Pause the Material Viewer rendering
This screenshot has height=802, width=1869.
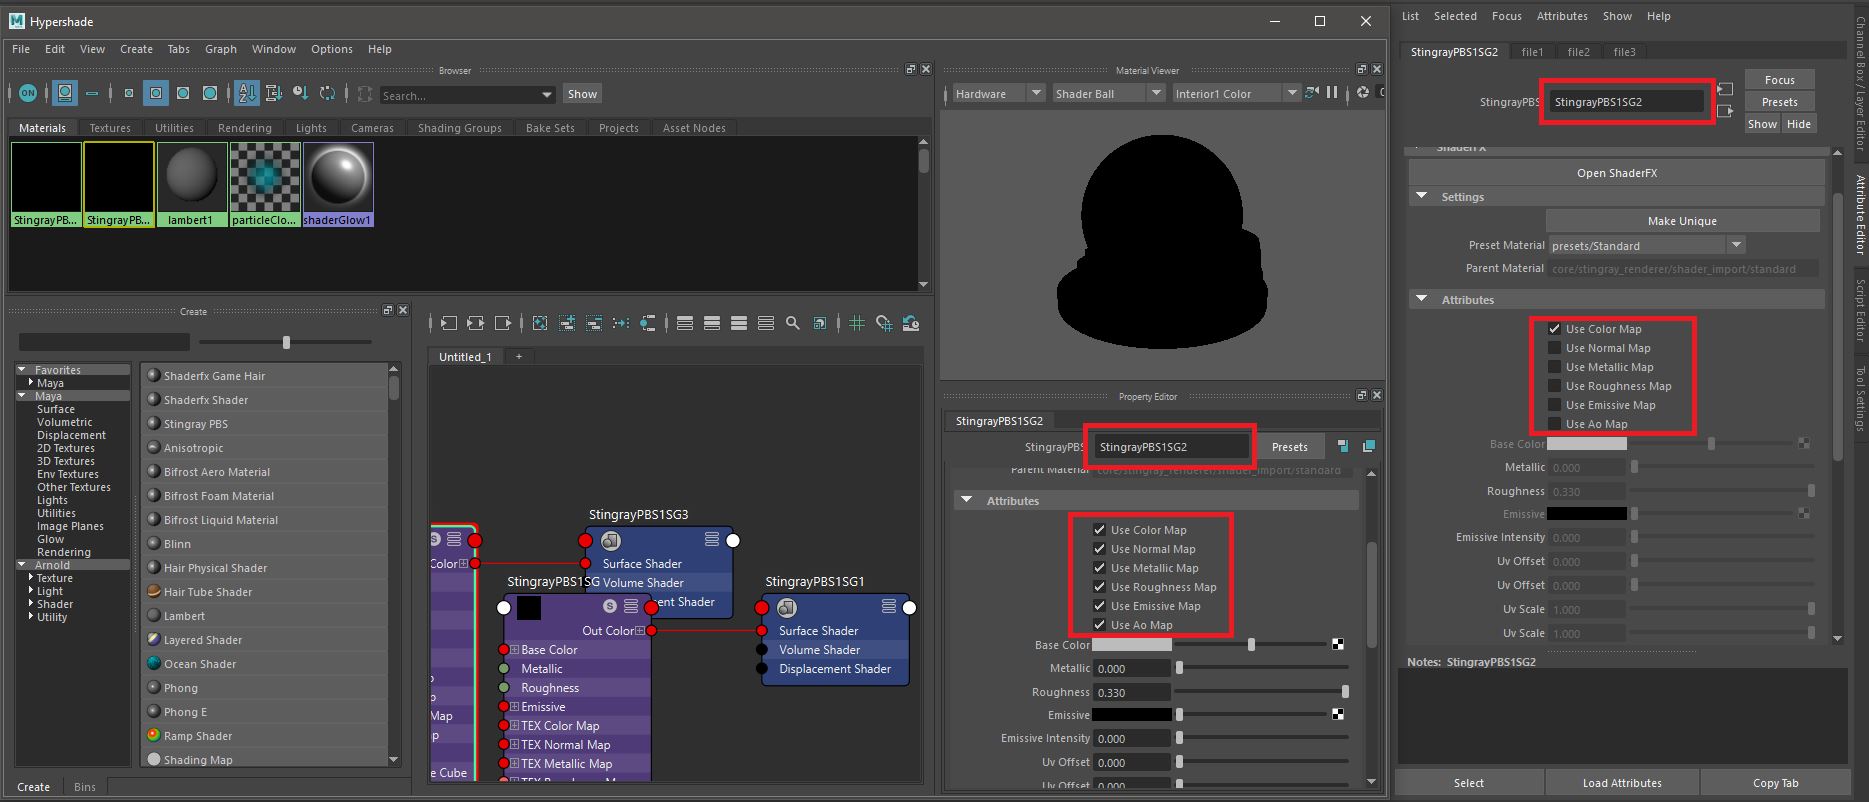click(x=1332, y=93)
